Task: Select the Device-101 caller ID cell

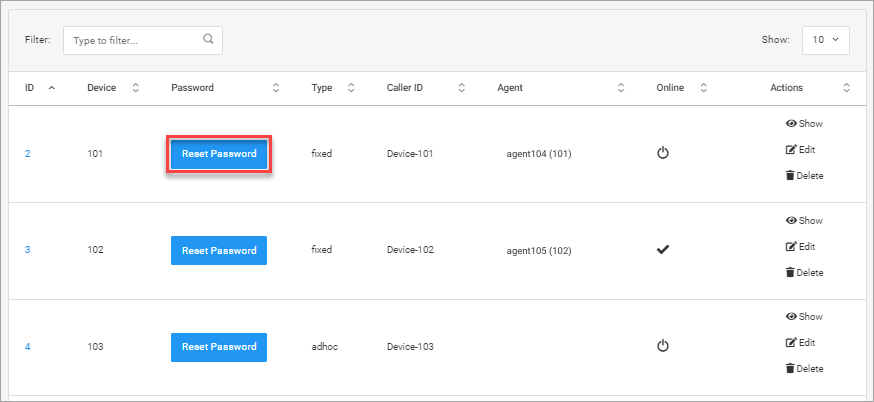Action: coord(410,153)
